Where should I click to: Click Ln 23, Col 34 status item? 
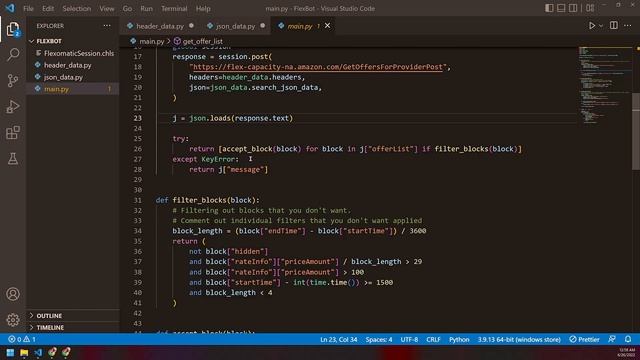[x=338, y=339]
